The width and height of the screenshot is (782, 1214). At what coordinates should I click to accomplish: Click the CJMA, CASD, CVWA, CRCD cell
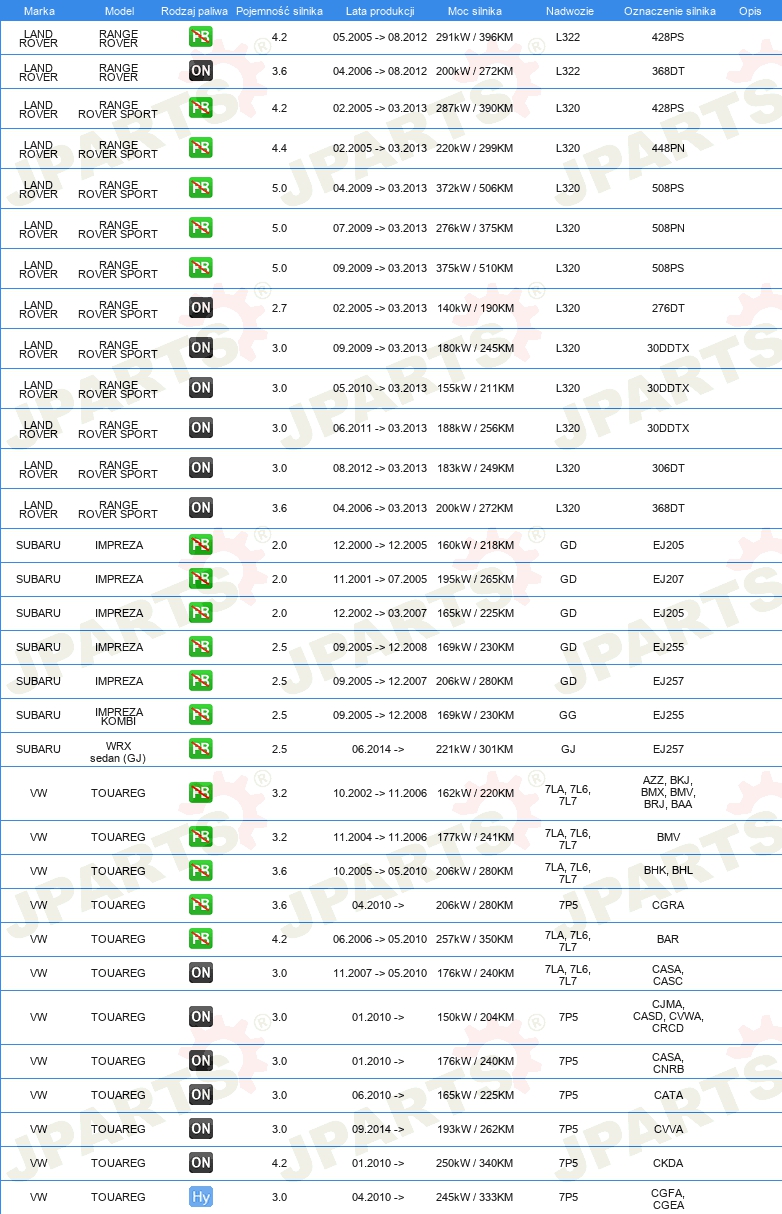tap(668, 1017)
